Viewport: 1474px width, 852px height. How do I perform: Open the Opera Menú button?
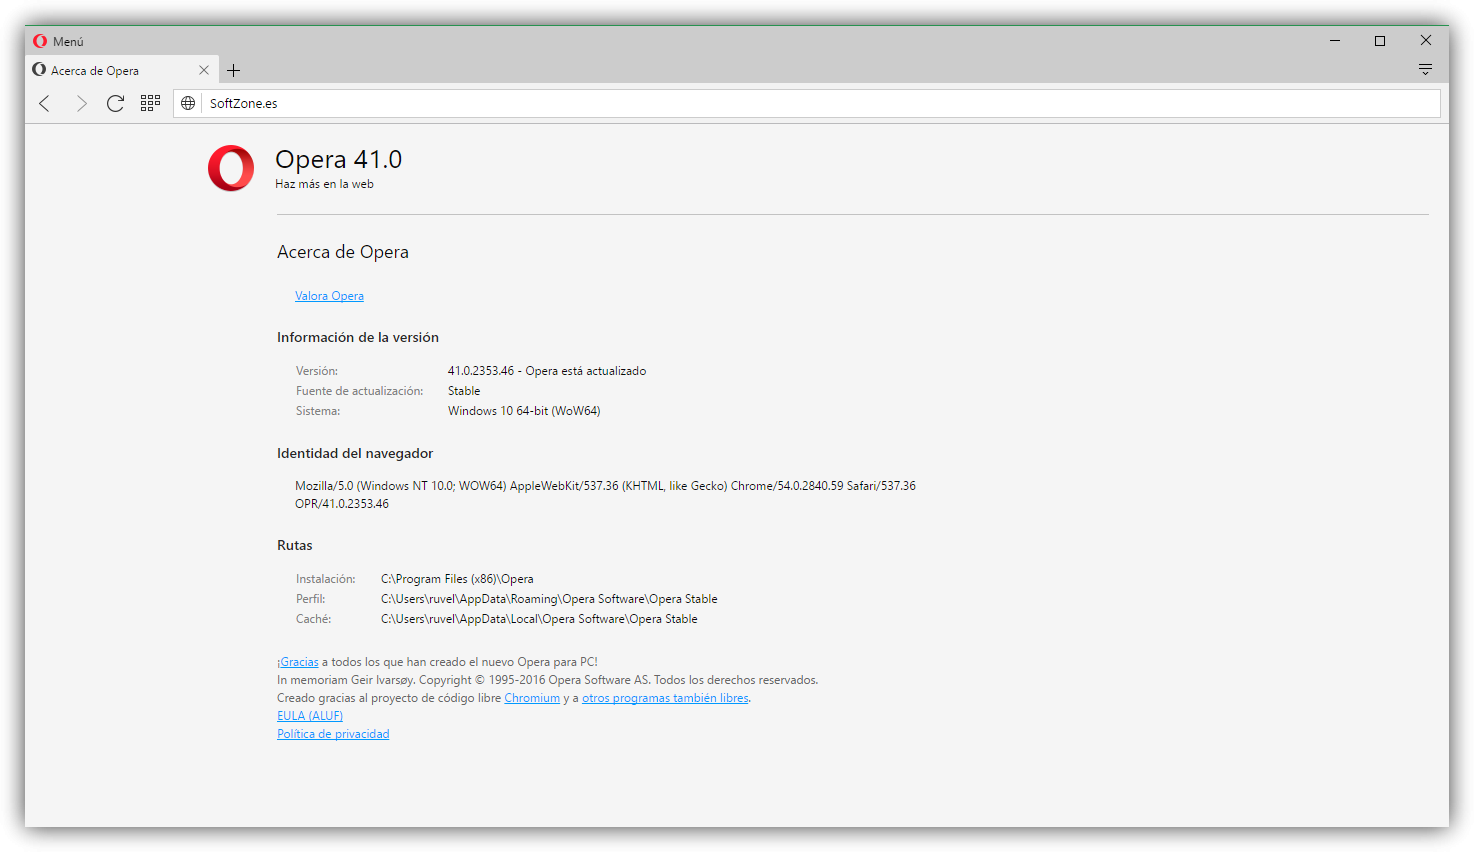58,41
